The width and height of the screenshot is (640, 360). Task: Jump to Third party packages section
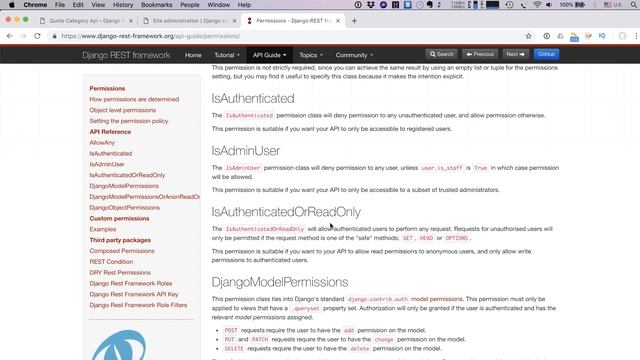tap(120, 240)
